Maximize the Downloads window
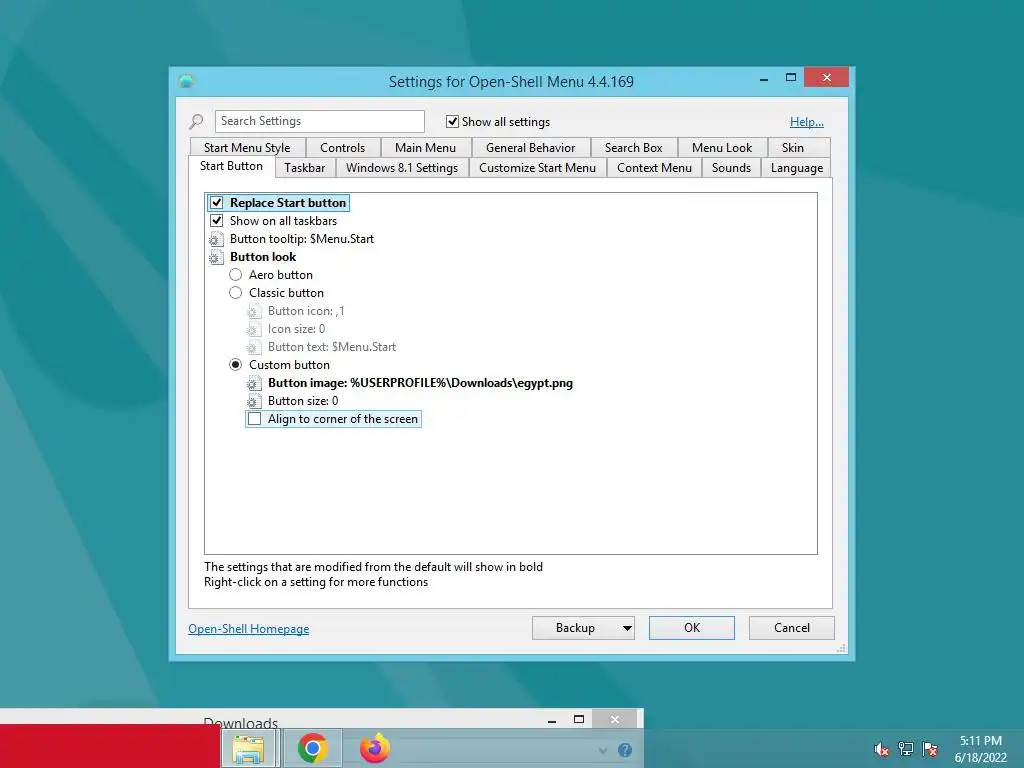The height and width of the screenshot is (768, 1024). click(579, 720)
